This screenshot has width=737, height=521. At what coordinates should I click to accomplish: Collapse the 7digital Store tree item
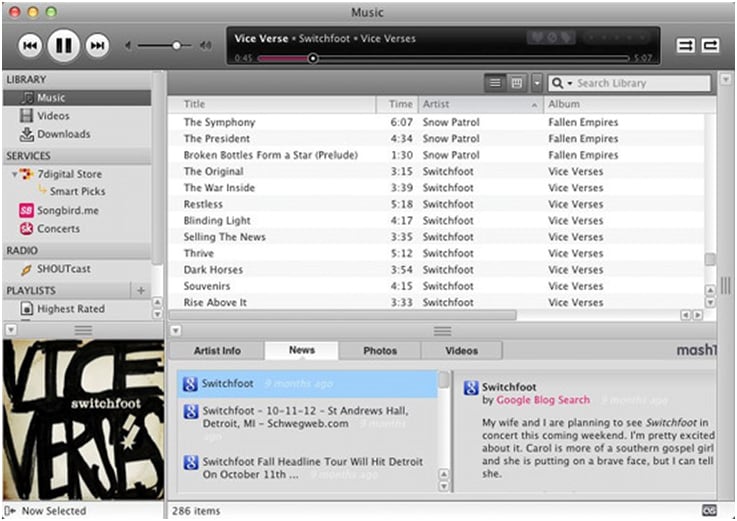point(15,174)
